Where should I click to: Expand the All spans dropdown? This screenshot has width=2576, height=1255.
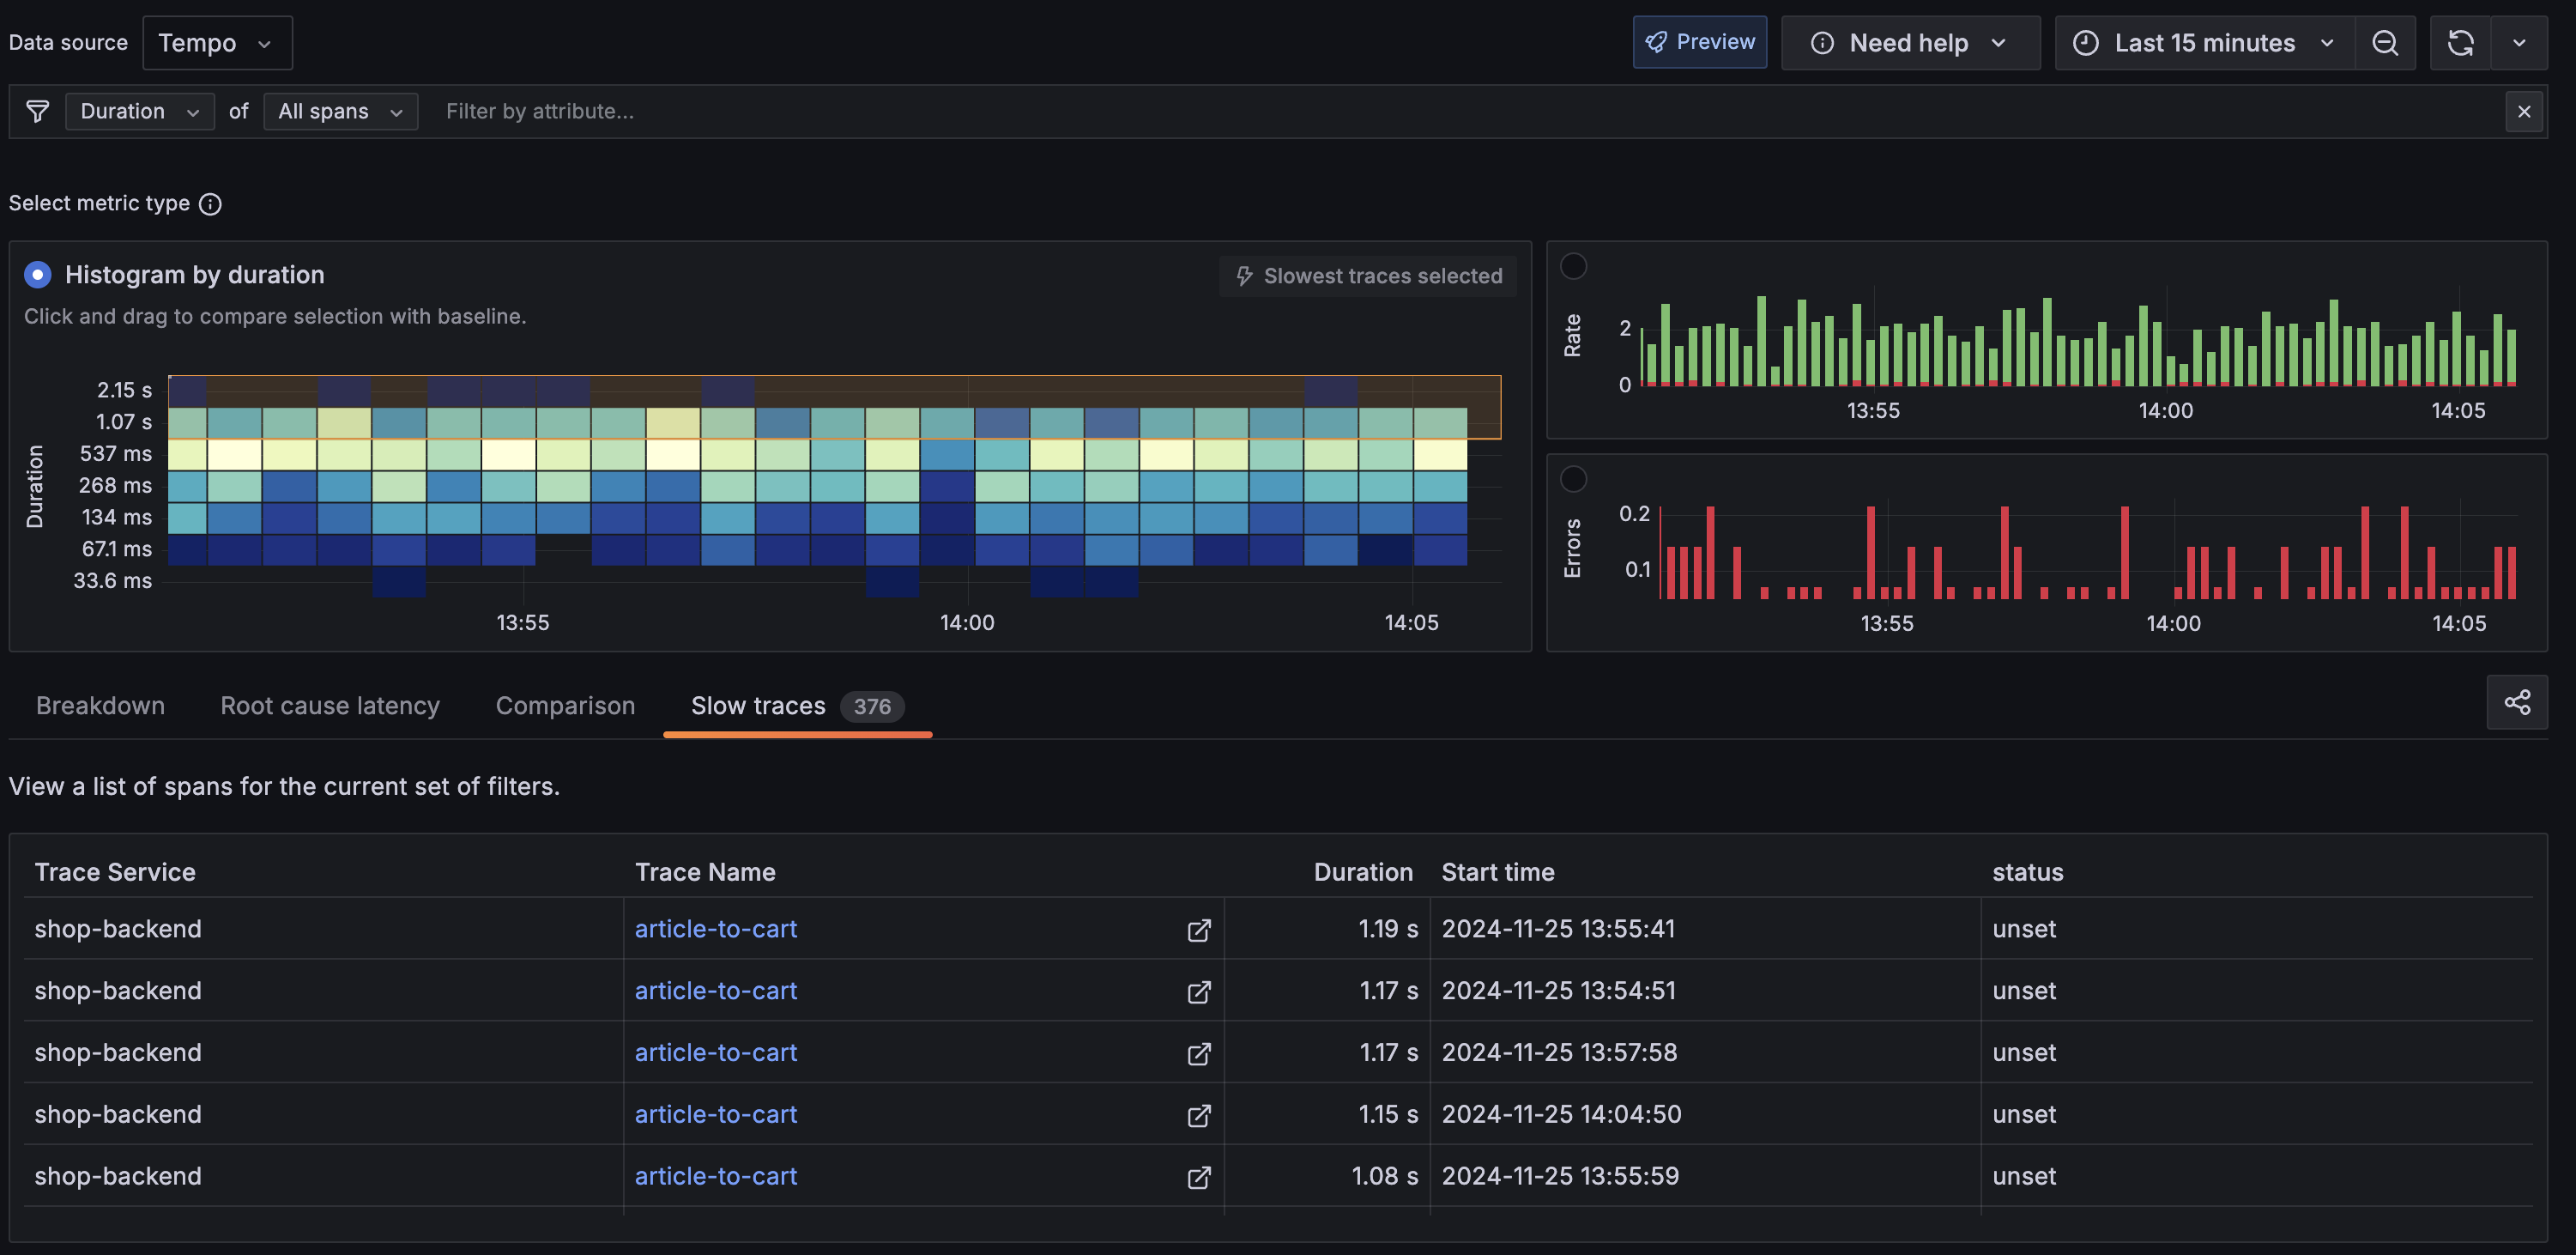340,112
